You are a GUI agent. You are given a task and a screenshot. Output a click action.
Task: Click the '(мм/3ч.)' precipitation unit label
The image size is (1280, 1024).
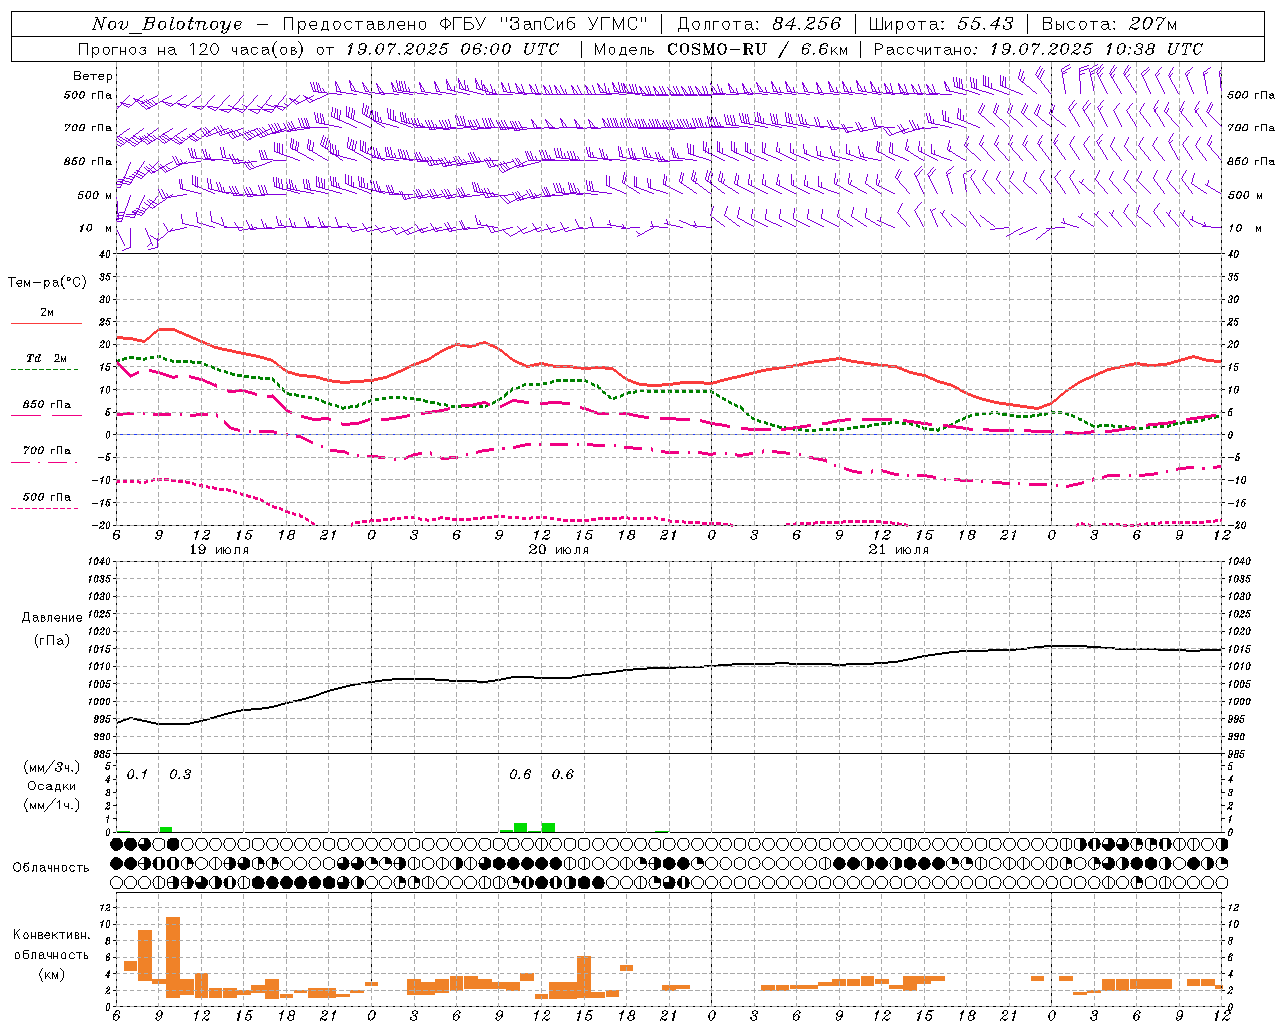point(52,768)
